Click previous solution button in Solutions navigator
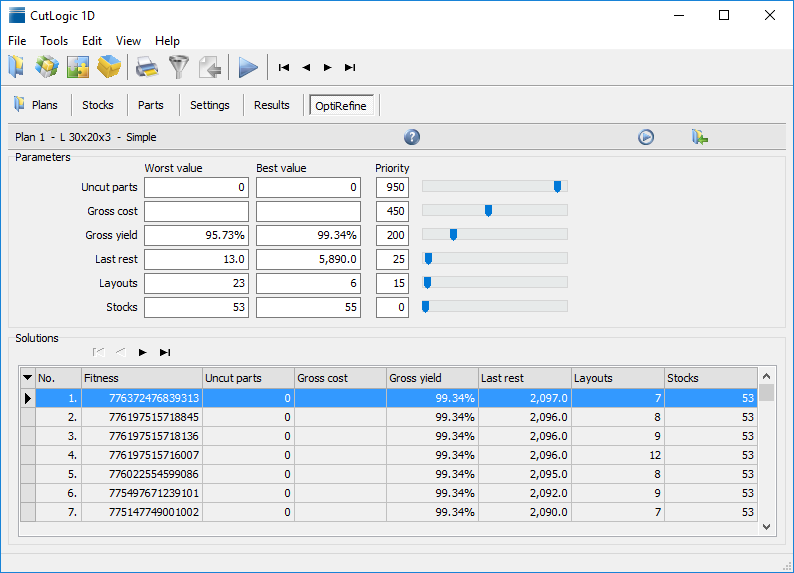The image size is (794, 573). click(x=121, y=352)
